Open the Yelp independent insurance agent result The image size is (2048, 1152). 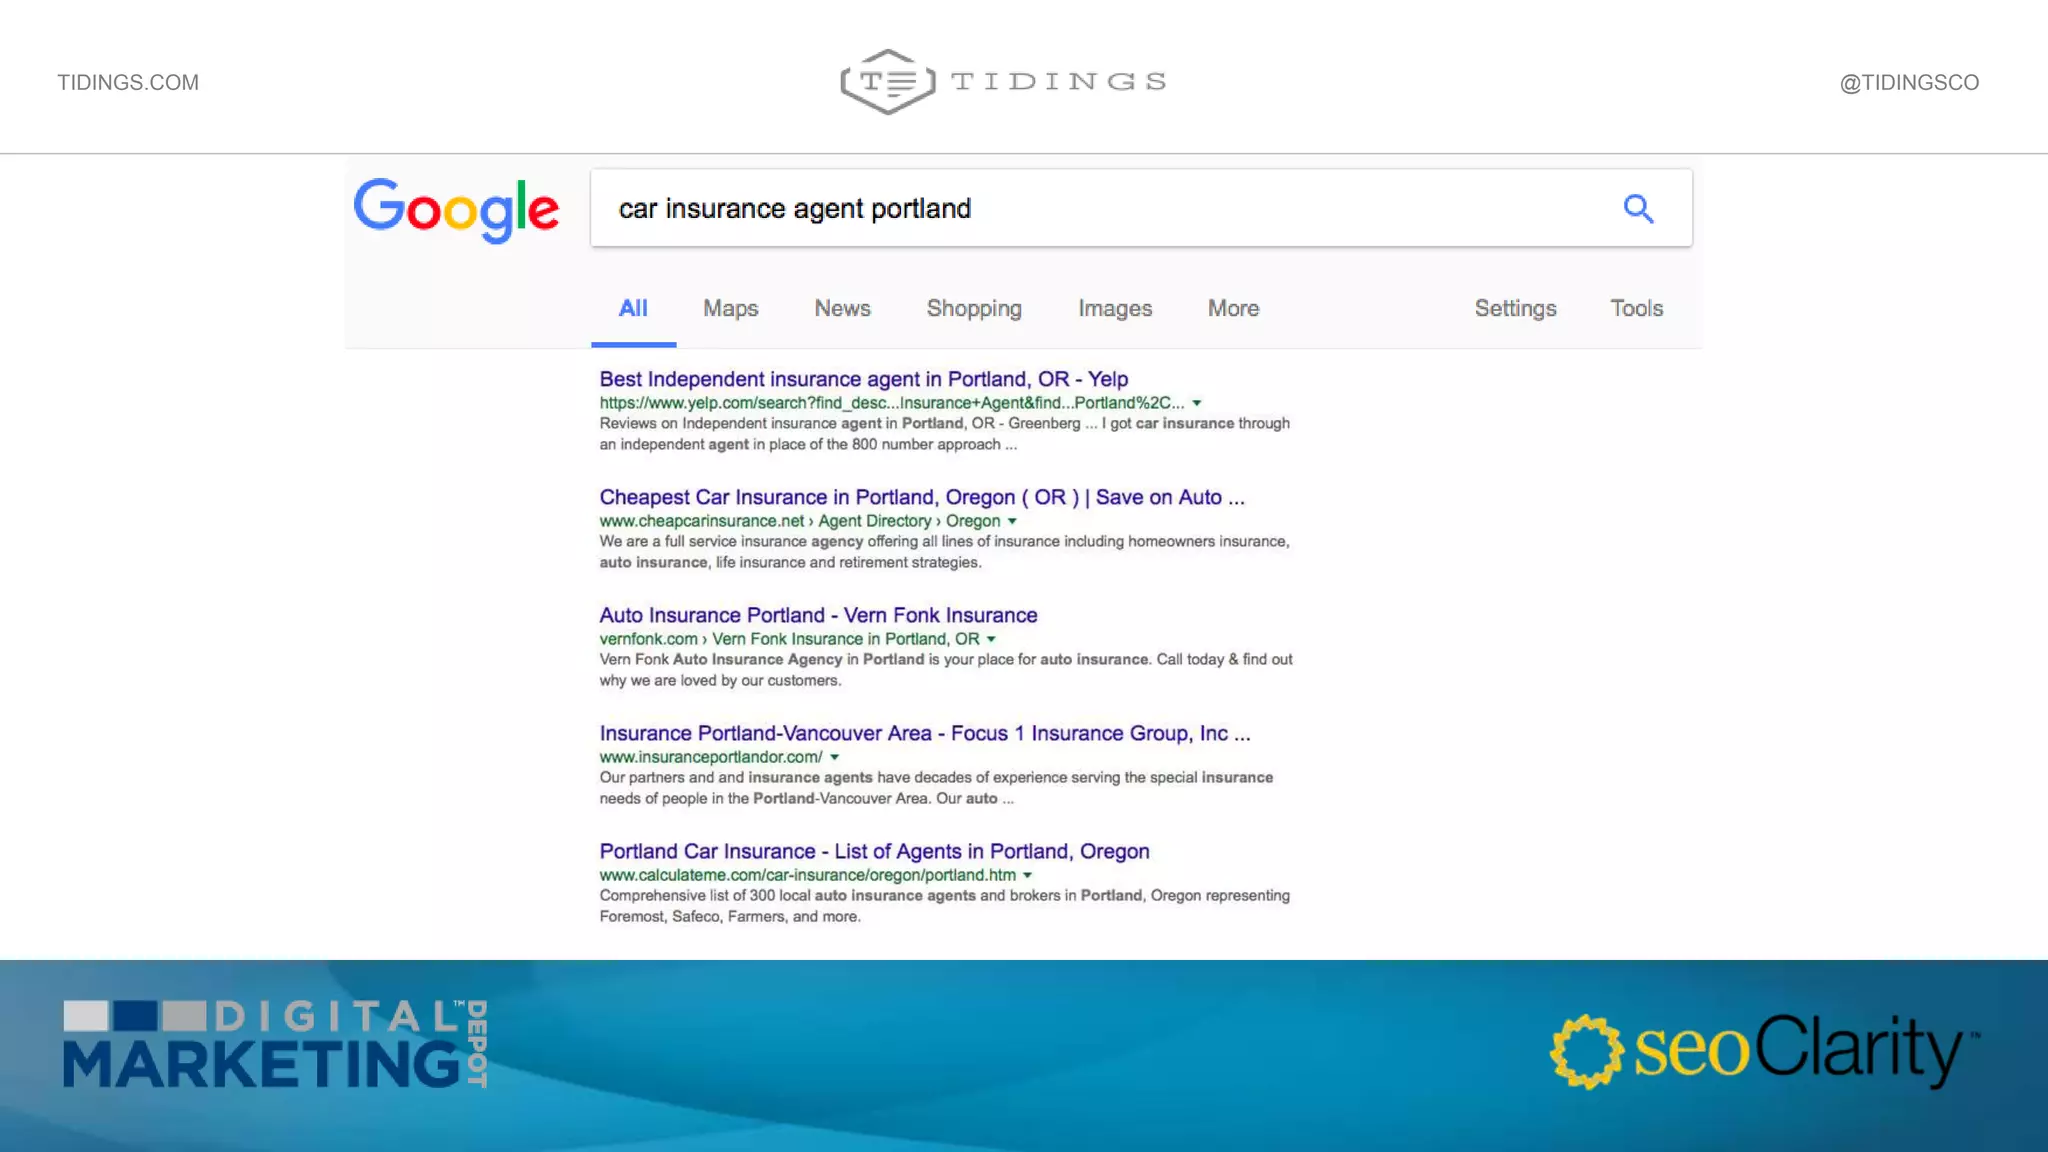(863, 379)
